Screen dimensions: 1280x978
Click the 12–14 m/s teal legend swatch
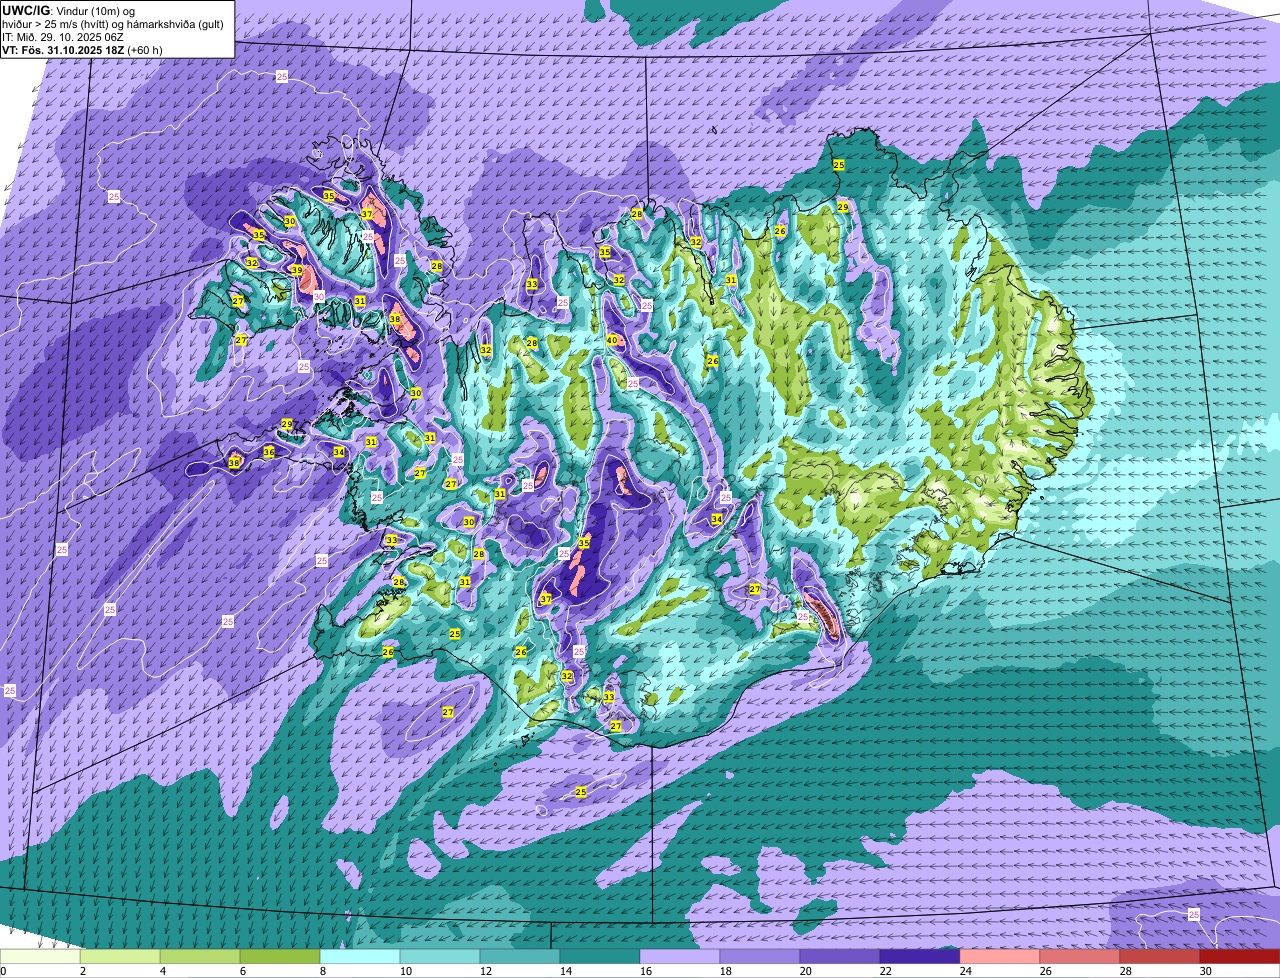[521, 956]
